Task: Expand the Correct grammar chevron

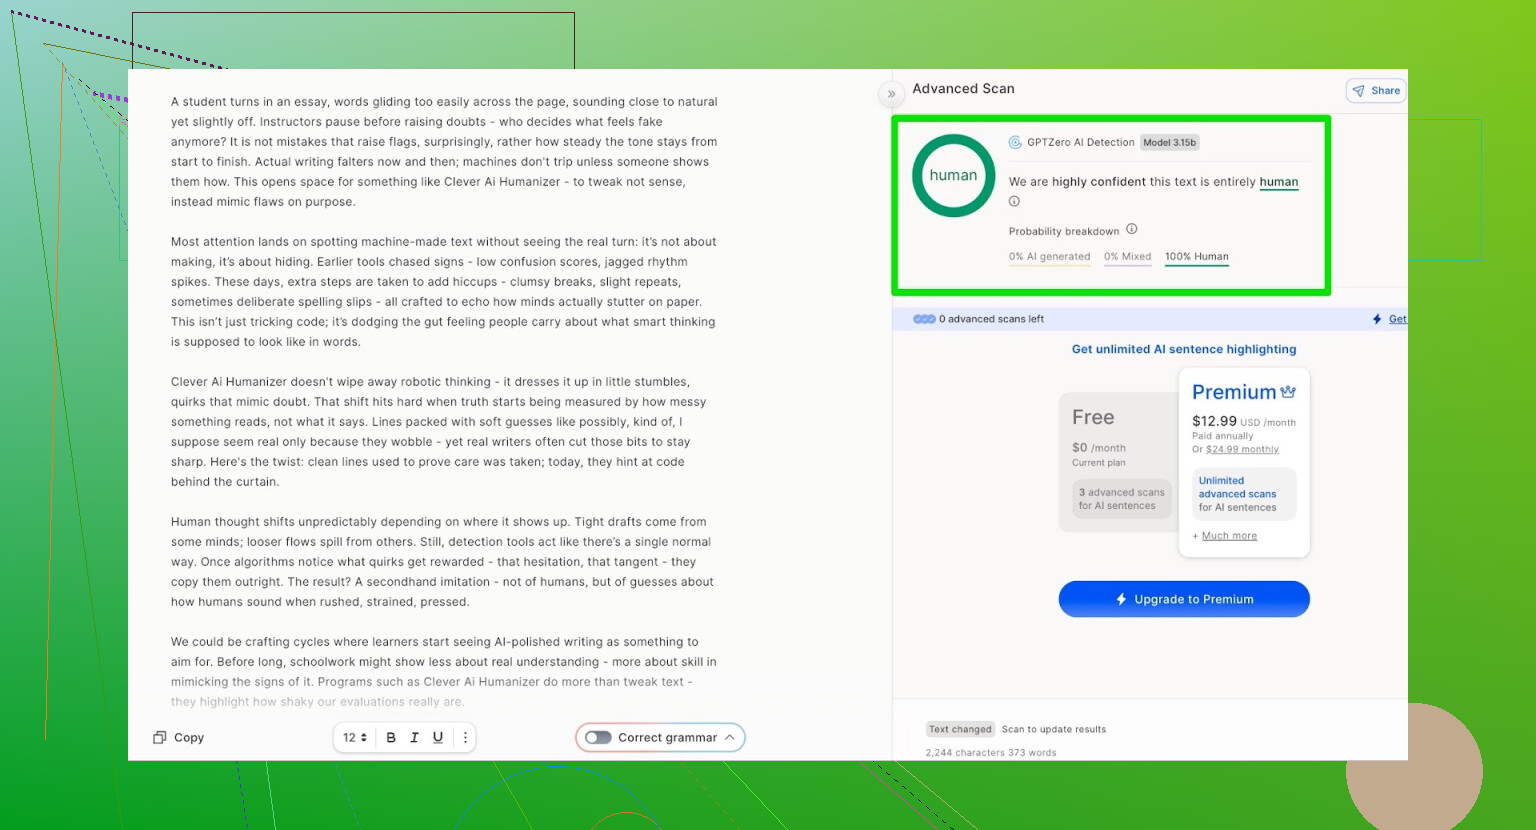Action: [x=730, y=737]
